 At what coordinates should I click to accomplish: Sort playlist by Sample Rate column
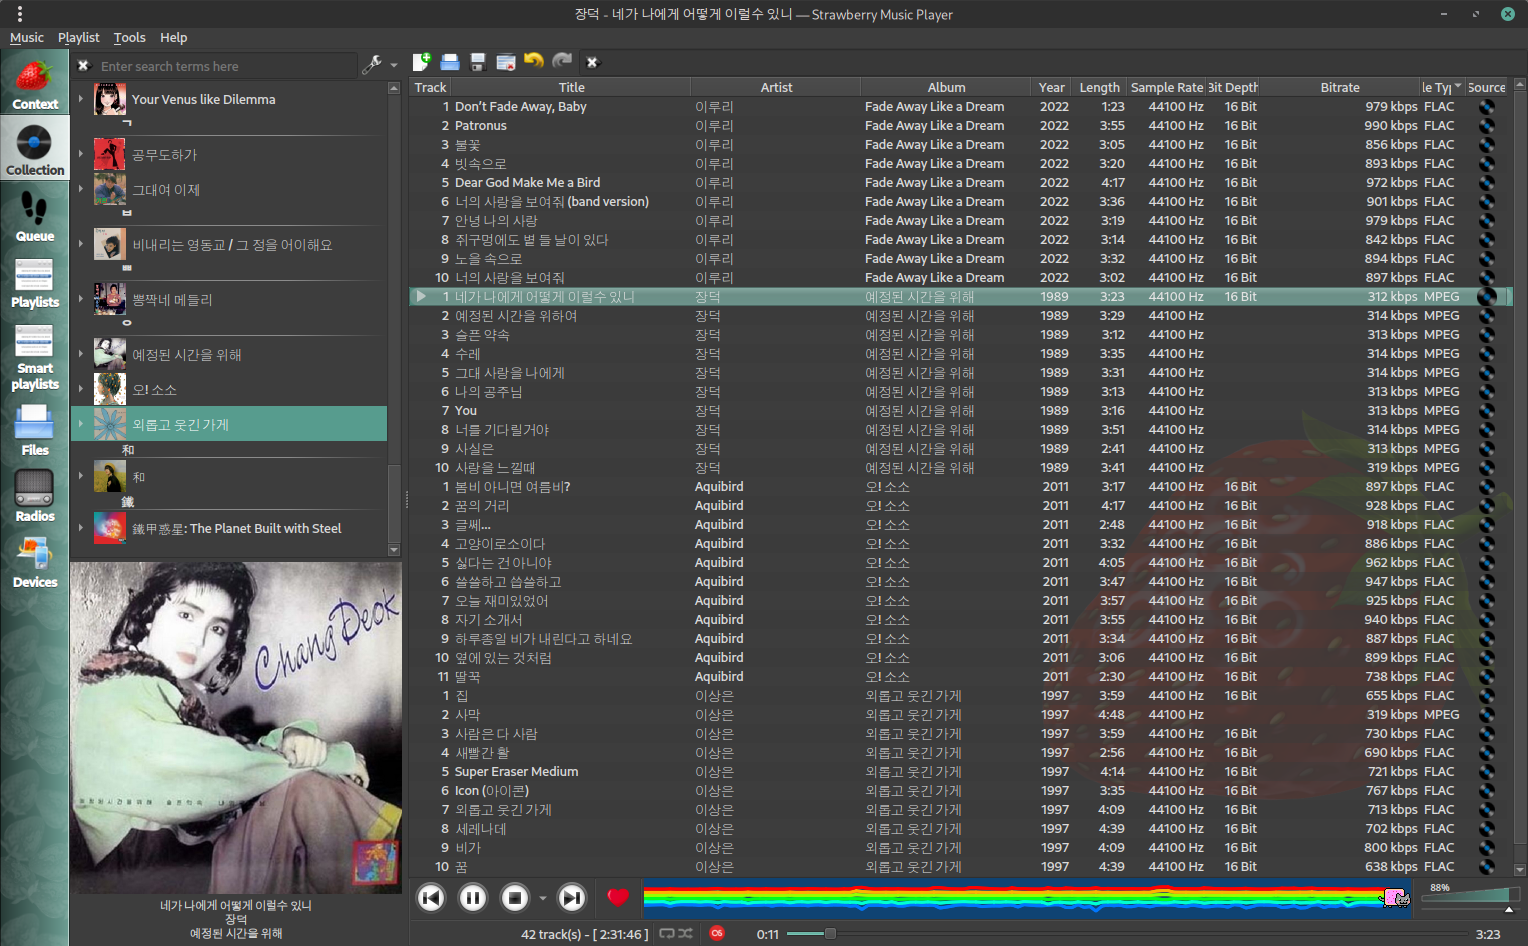click(x=1167, y=87)
